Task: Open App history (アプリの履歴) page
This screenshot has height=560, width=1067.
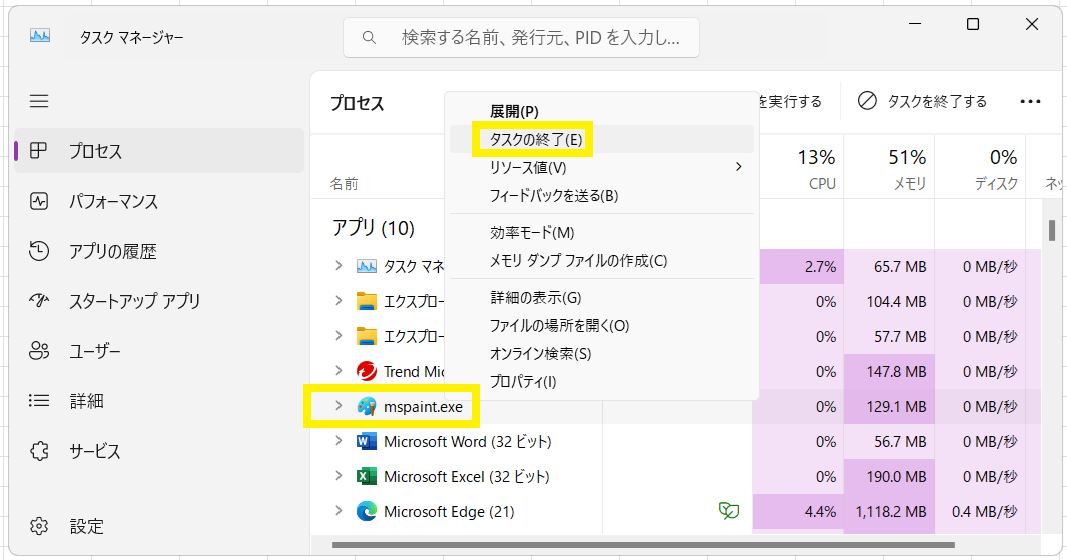Action: point(112,251)
